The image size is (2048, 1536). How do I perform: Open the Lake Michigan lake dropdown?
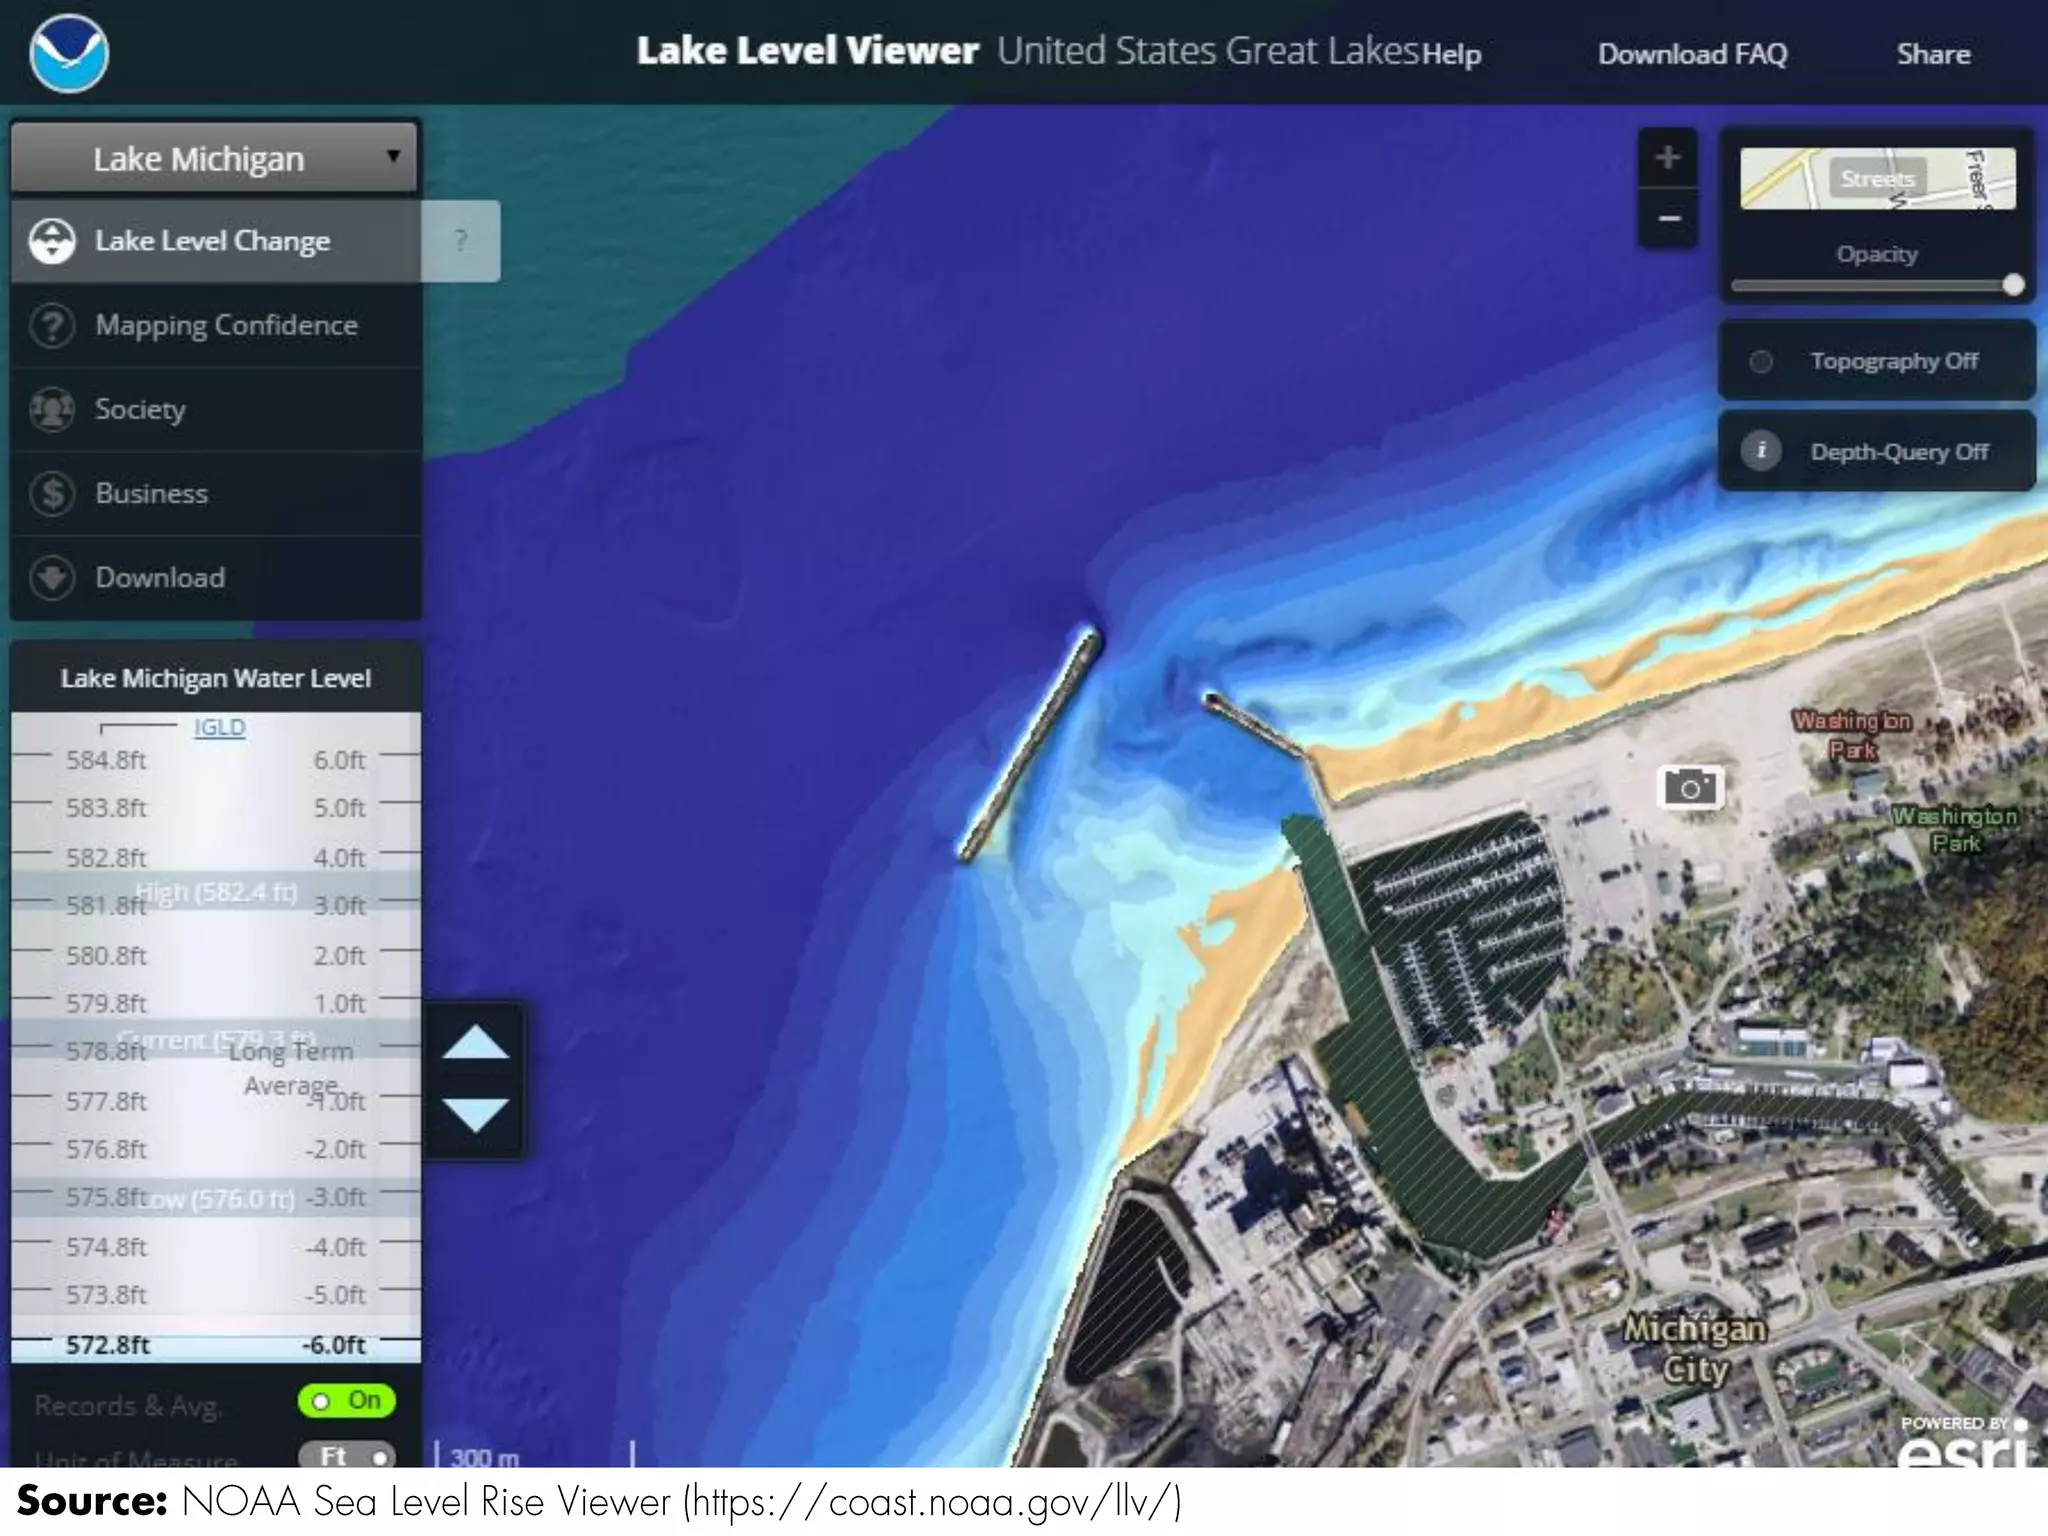click(x=214, y=158)
